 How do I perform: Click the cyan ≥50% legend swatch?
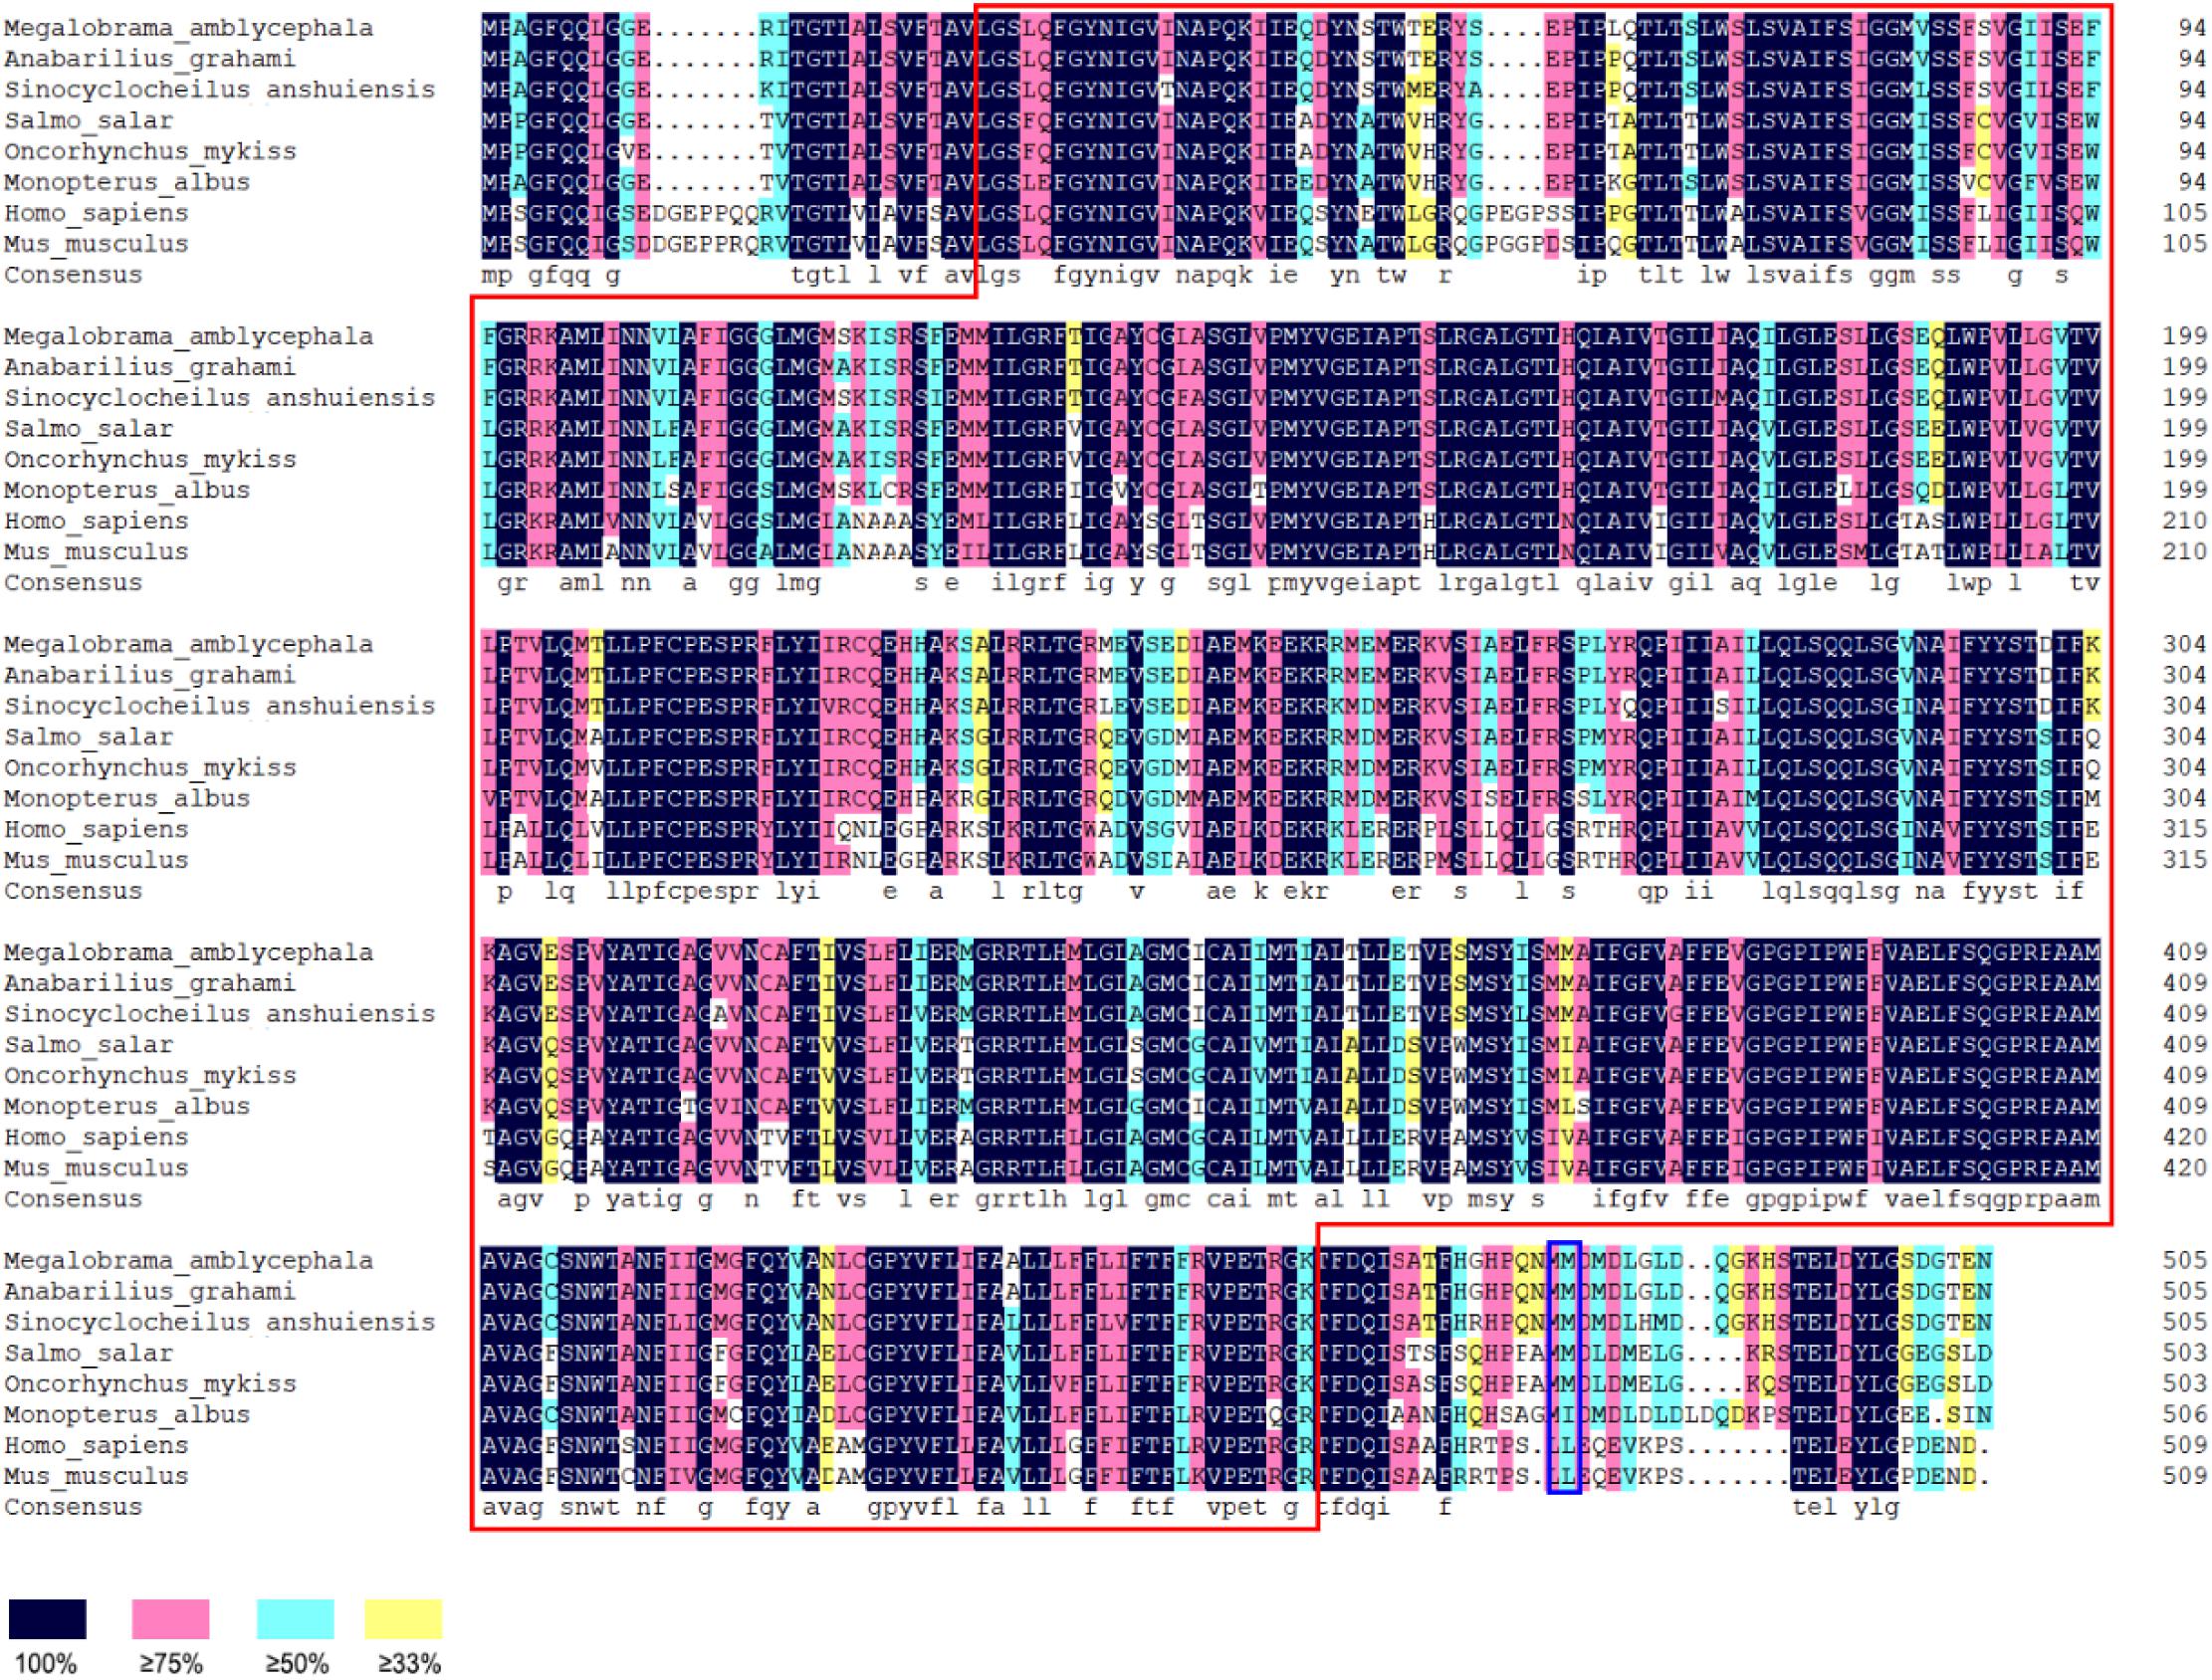point(295,1618)
